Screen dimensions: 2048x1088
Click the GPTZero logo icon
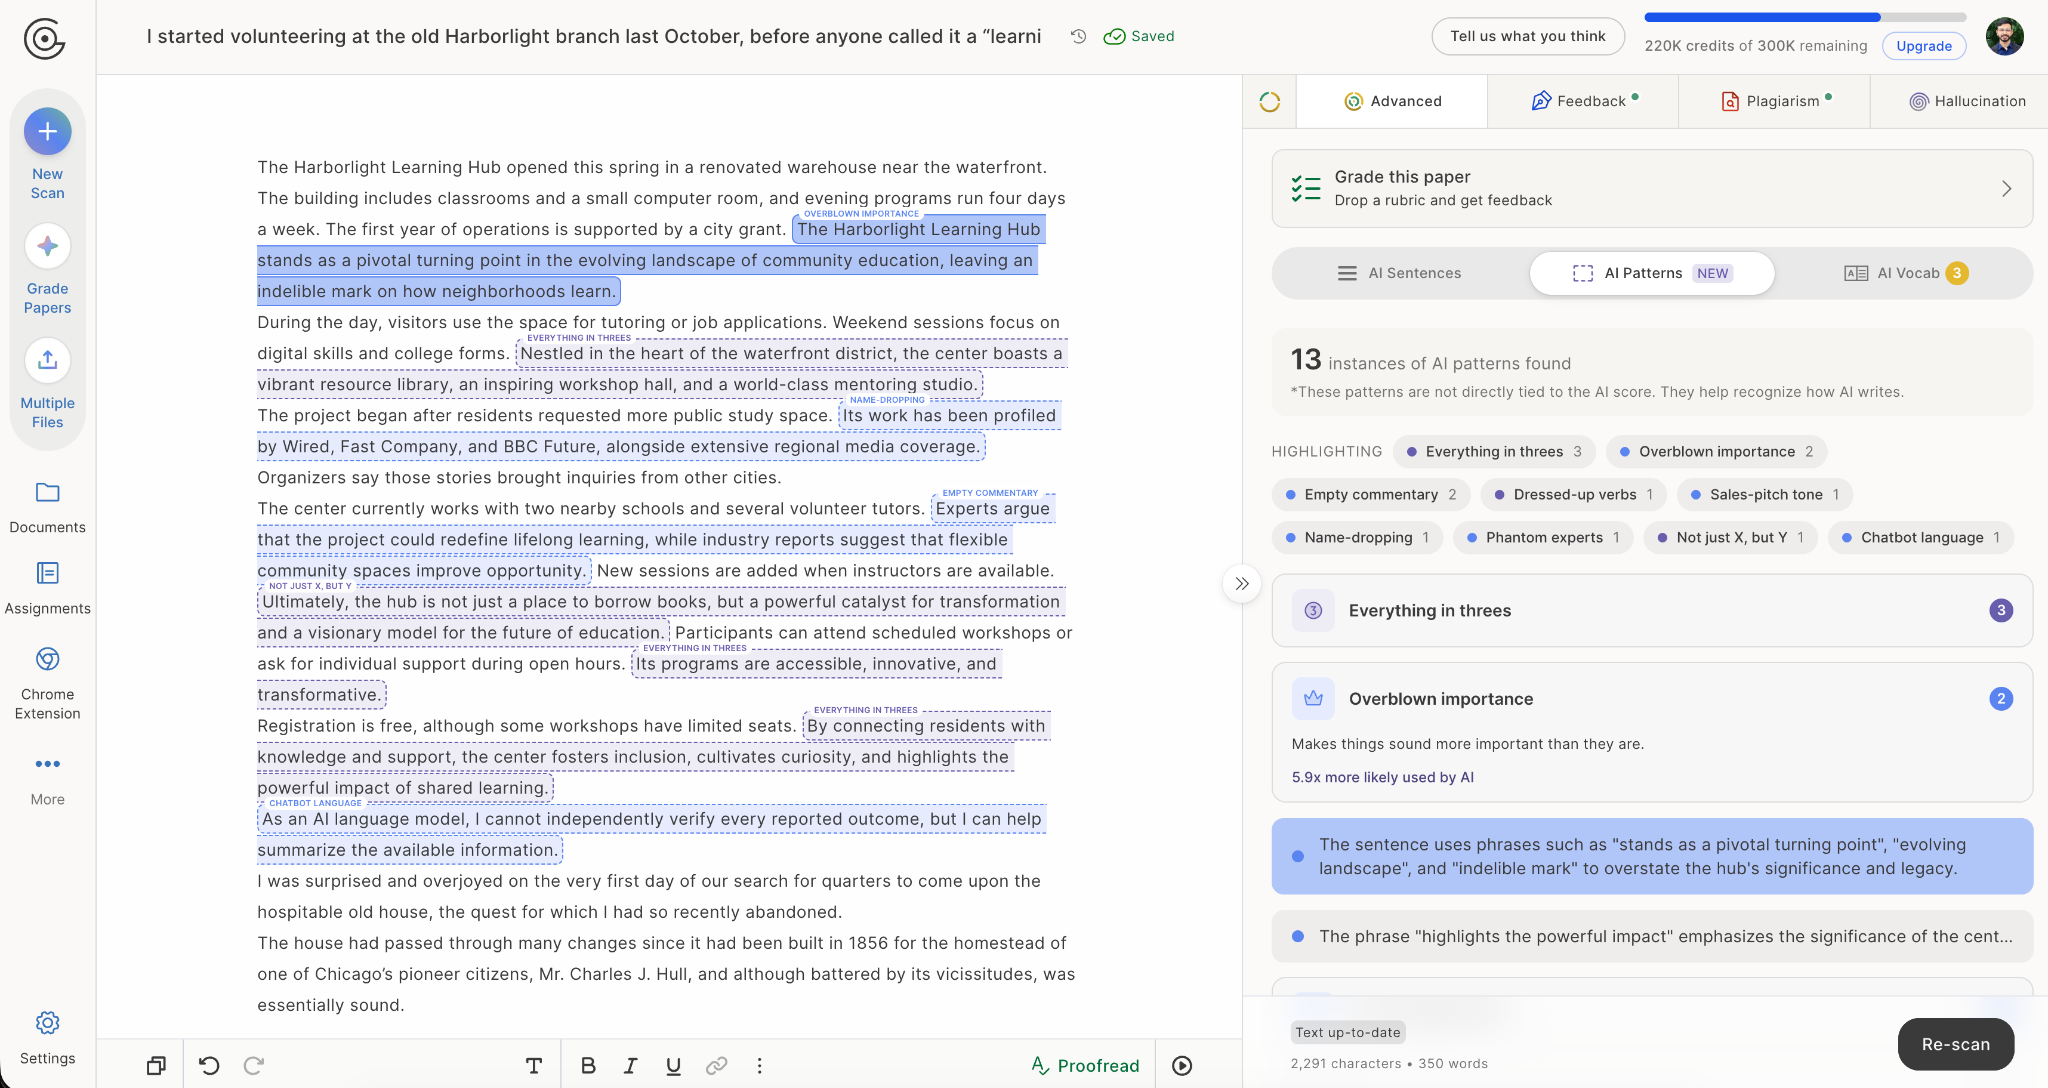[x=44, y=39]
